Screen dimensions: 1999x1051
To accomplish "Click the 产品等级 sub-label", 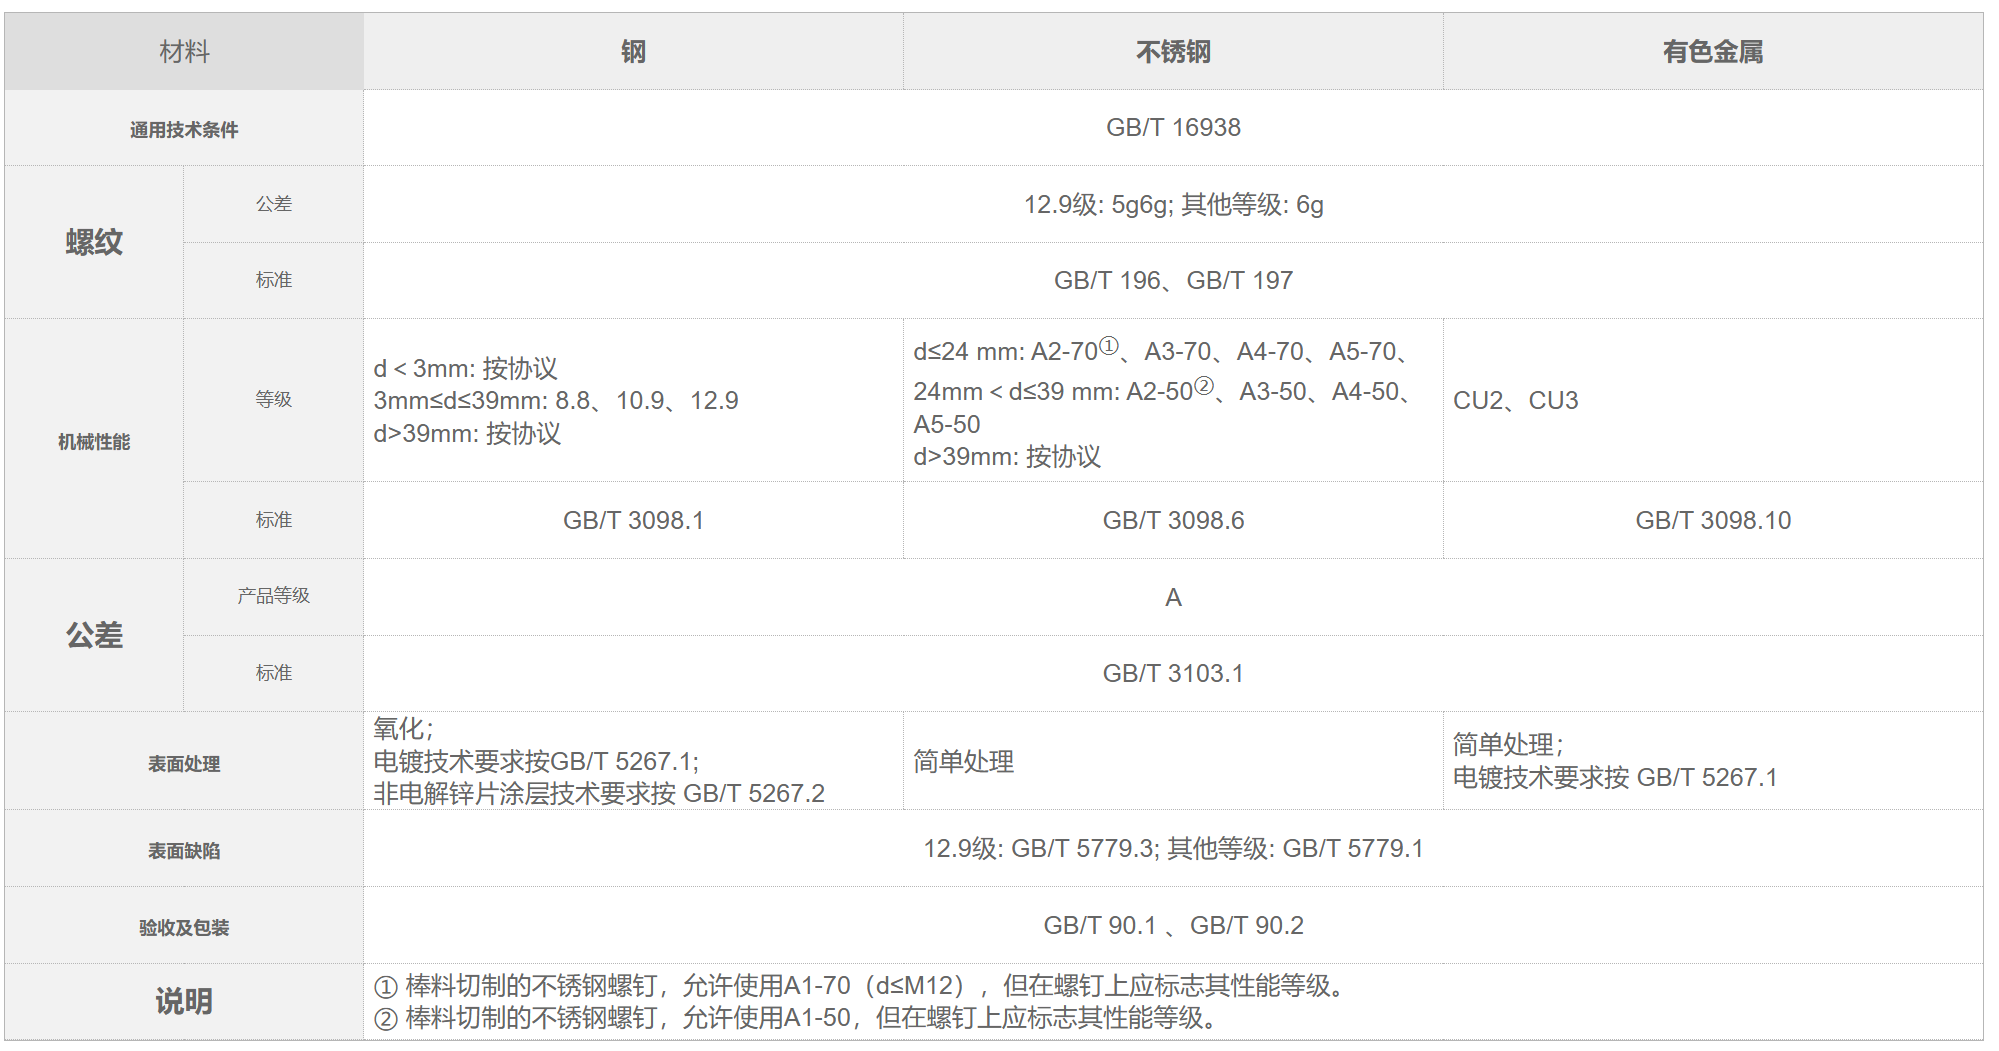I will [x=273, y=597].
